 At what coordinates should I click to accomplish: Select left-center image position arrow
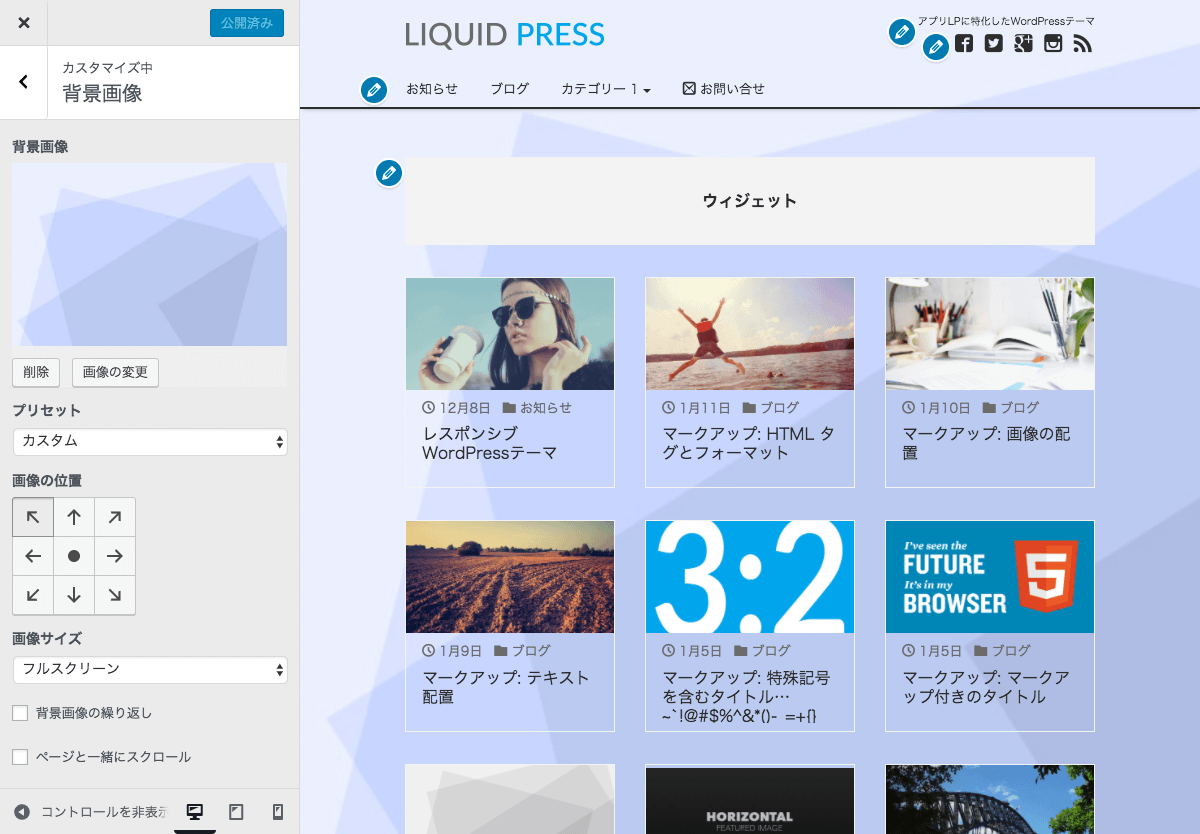(x=33, y=556)
